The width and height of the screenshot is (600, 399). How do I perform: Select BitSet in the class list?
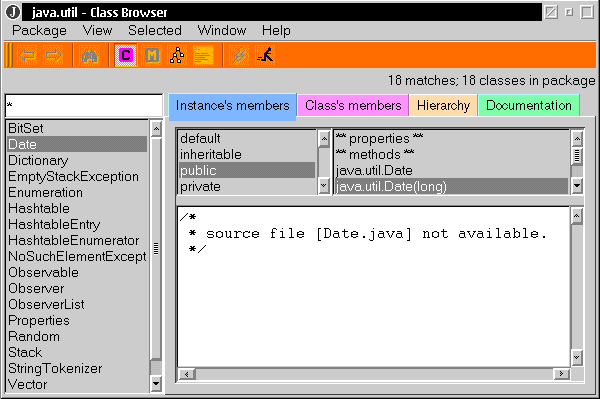point(77,128)
